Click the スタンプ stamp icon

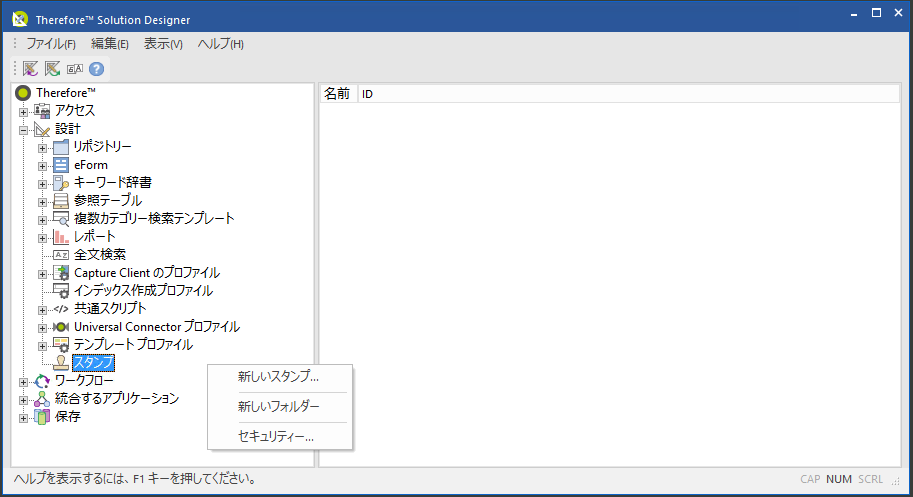tap(61, 363)
